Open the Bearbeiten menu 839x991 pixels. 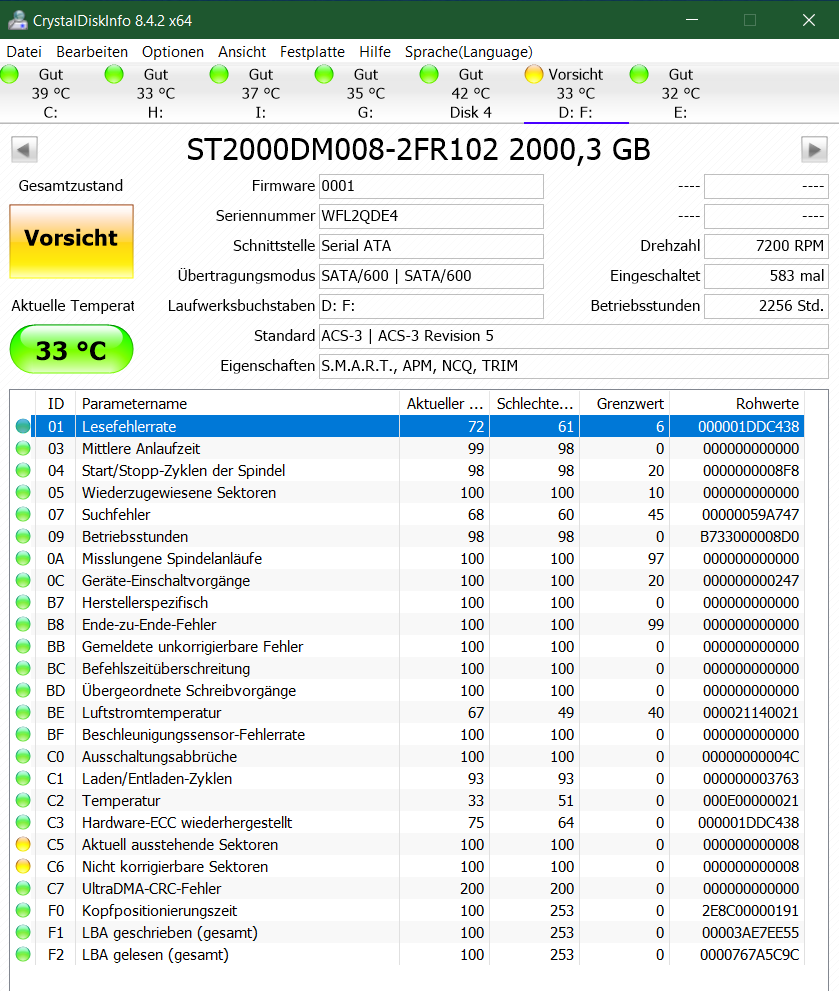[x=92, y=52]
